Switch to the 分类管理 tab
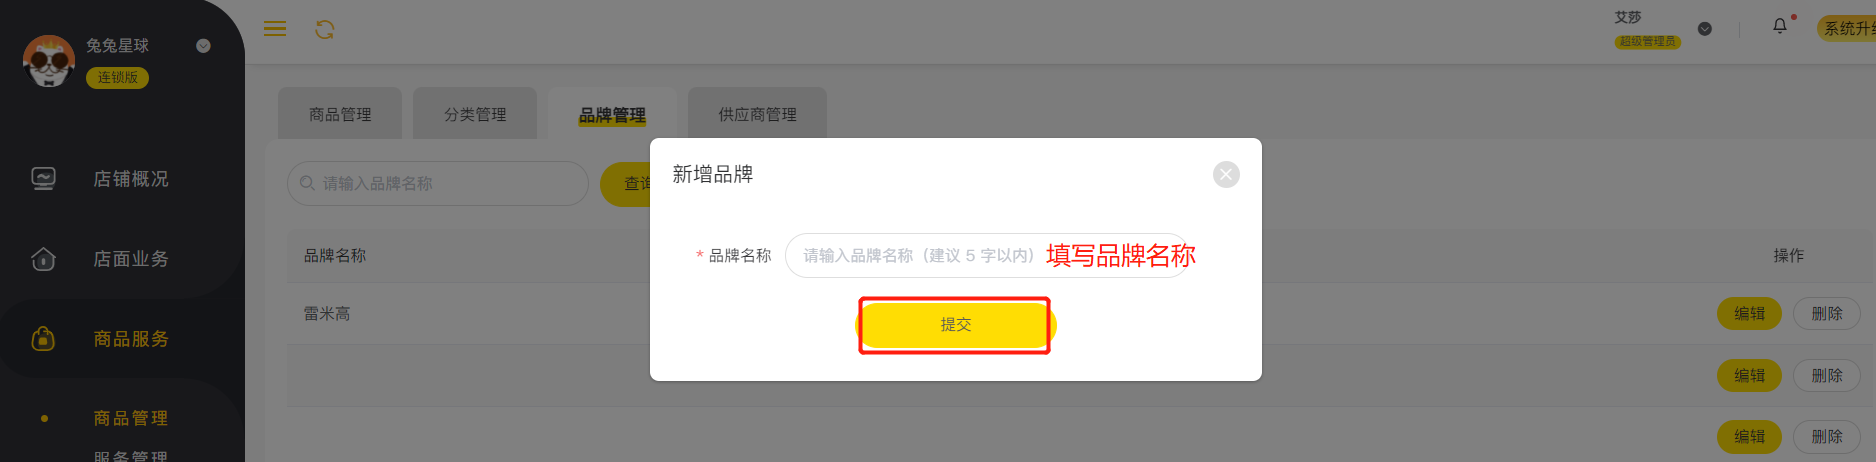 click(x=475, y=114)
